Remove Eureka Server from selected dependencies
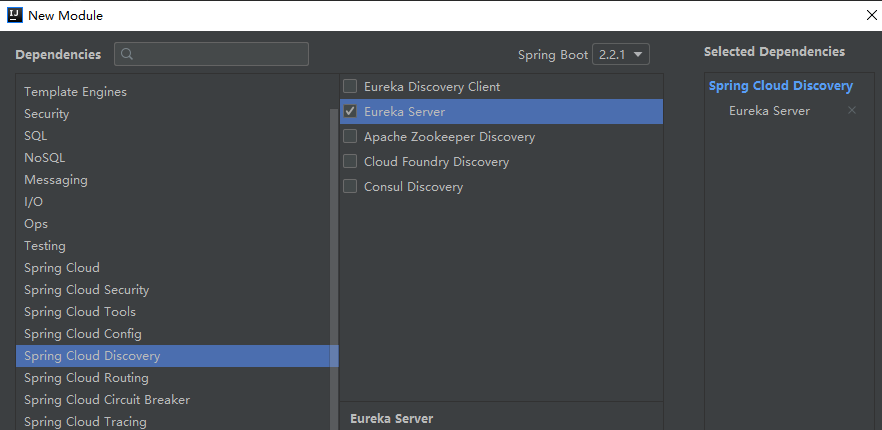The height and width of the screenshot is (430, 882). 852,110
